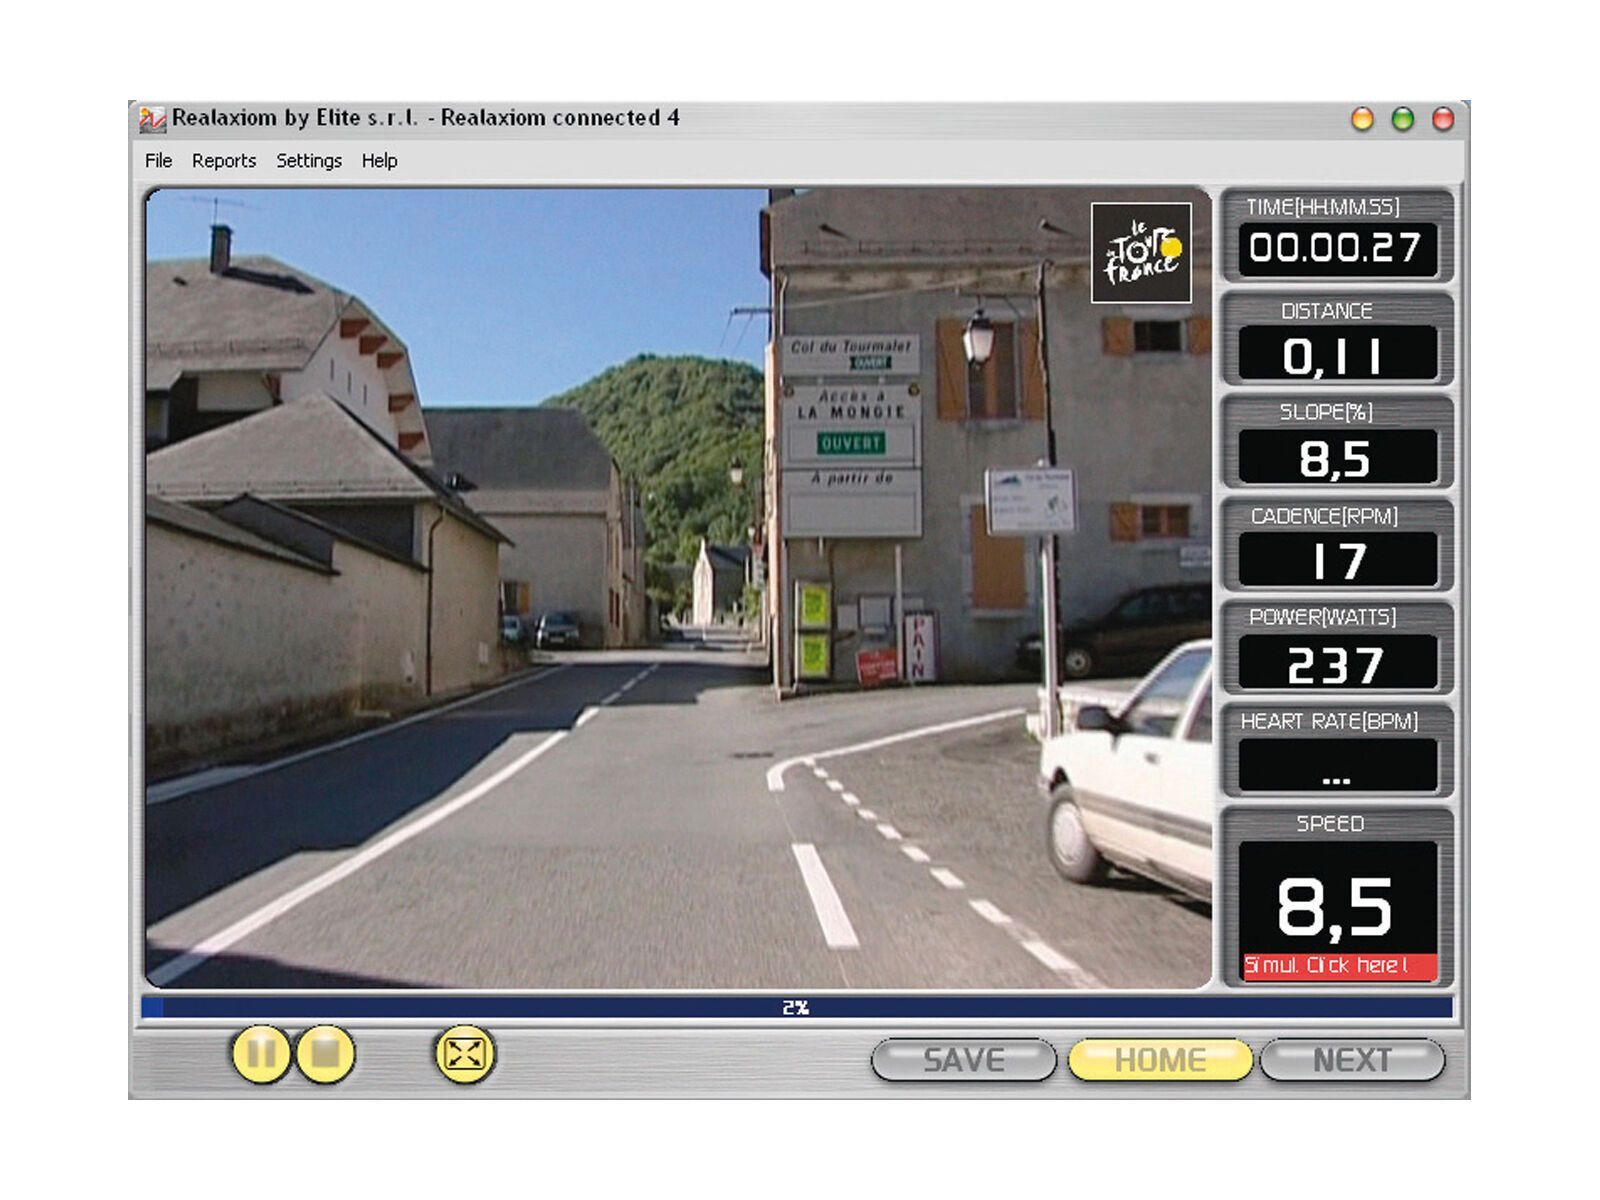1600x1200 pixels.
Task: Open the Help menu
Action: [379, 160]
